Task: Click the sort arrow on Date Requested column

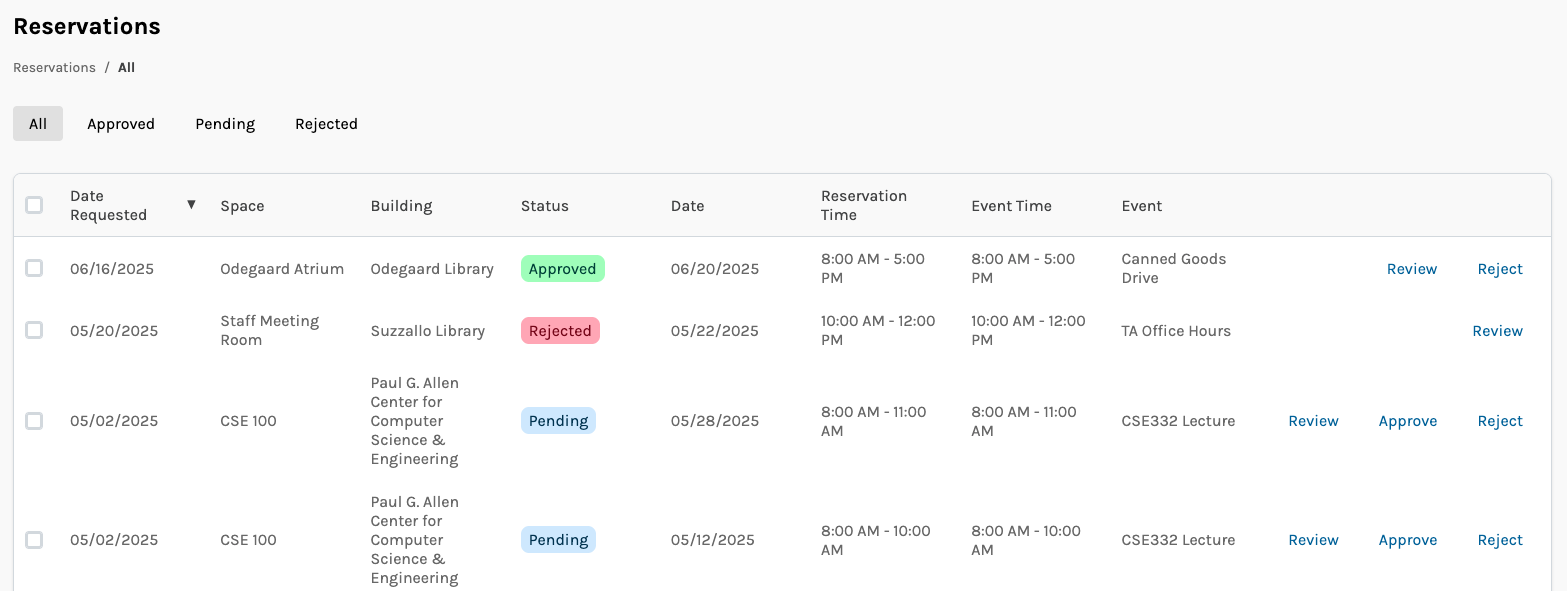Action: [191, 204]
